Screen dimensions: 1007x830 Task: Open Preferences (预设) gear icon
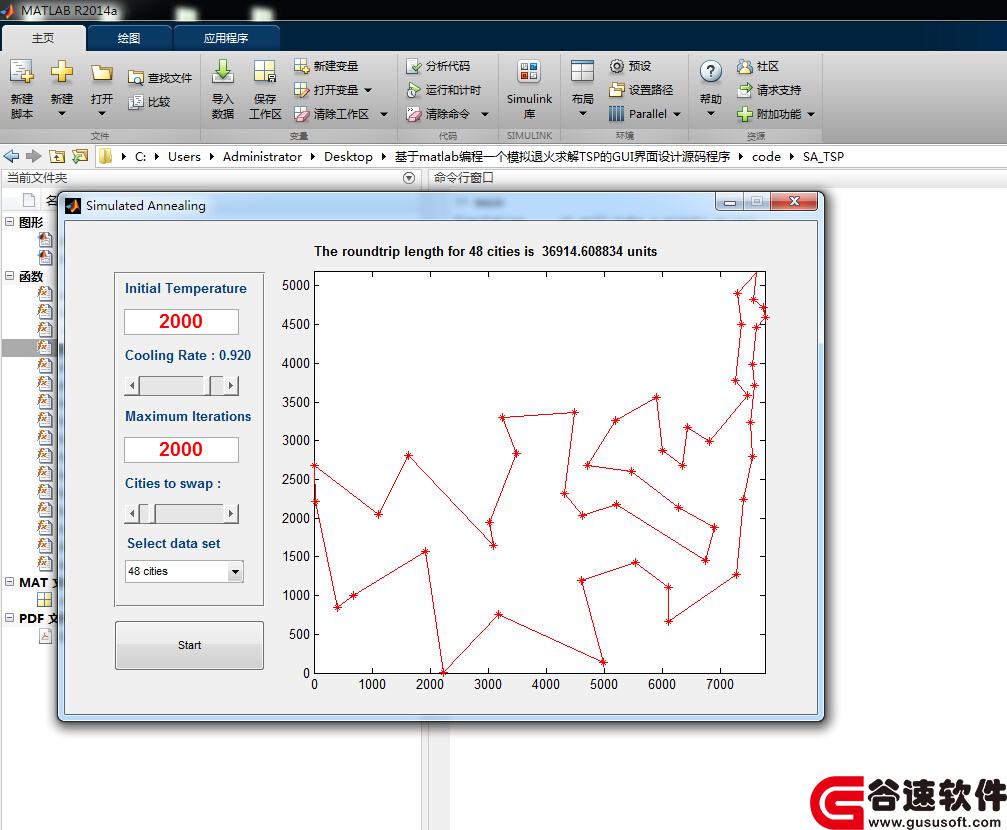click(617, 66)
